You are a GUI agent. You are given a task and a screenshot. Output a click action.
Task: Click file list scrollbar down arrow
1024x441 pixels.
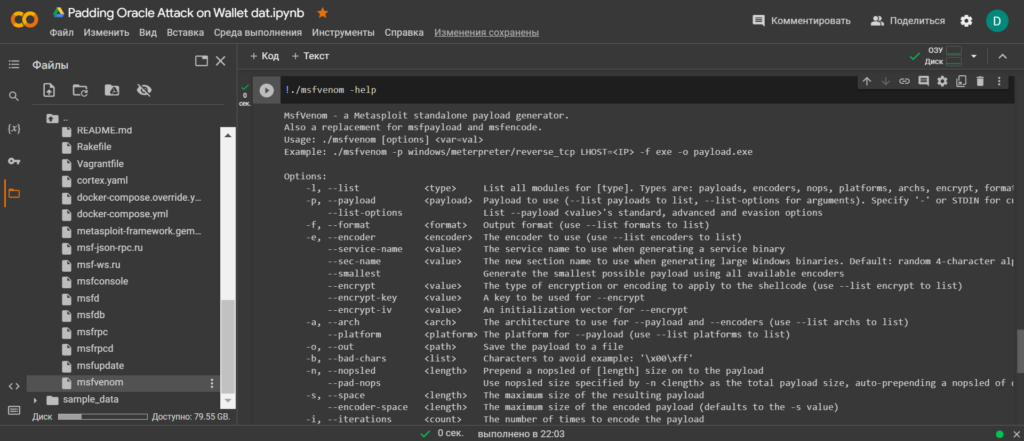point(228,400)
